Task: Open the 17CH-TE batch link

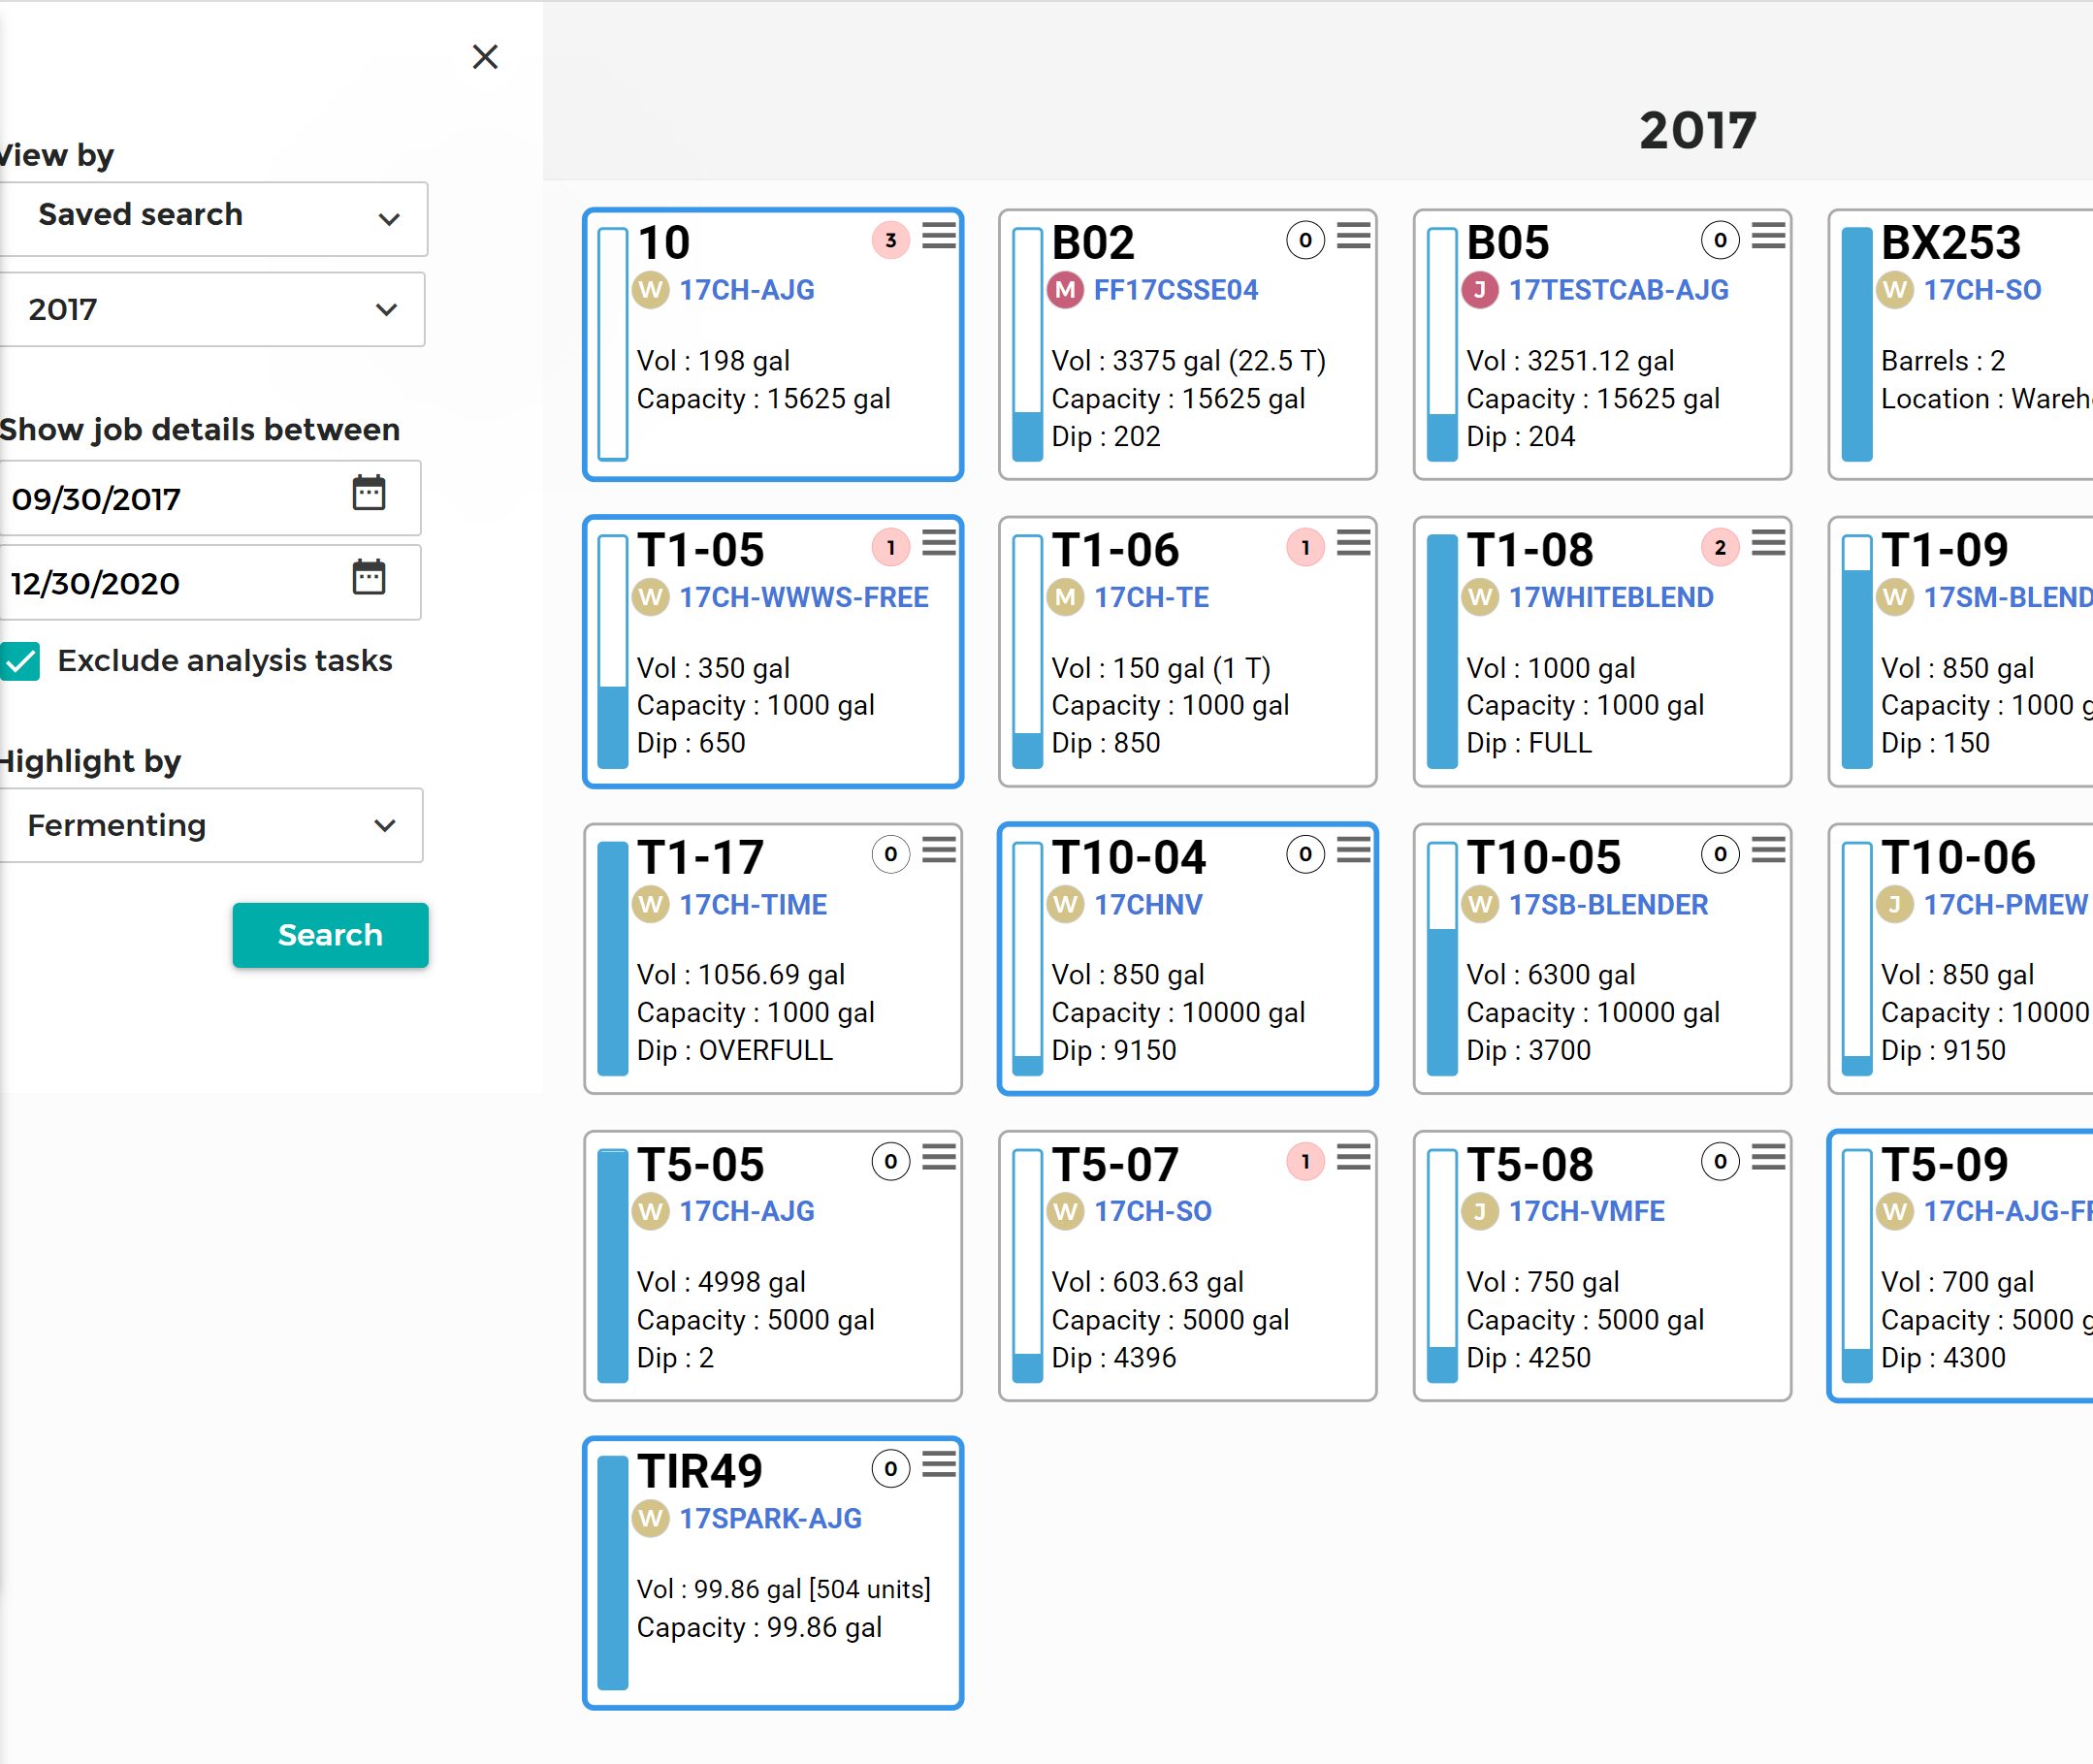Action: (x=1151, y=597)
